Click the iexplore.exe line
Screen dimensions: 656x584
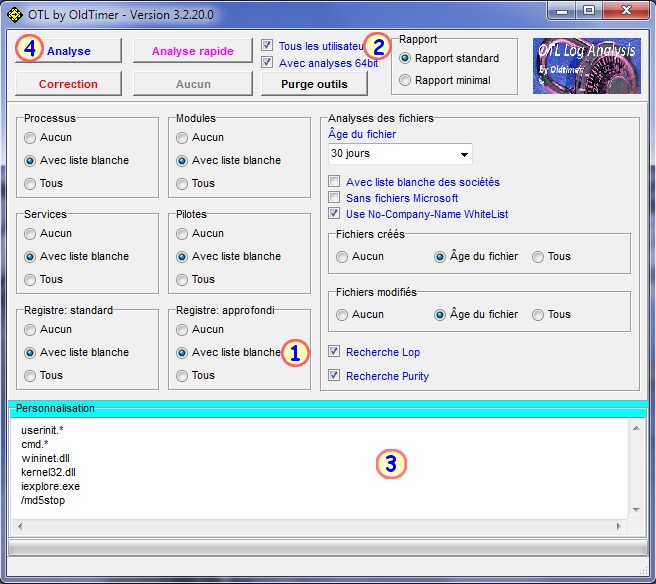point(50,486)
